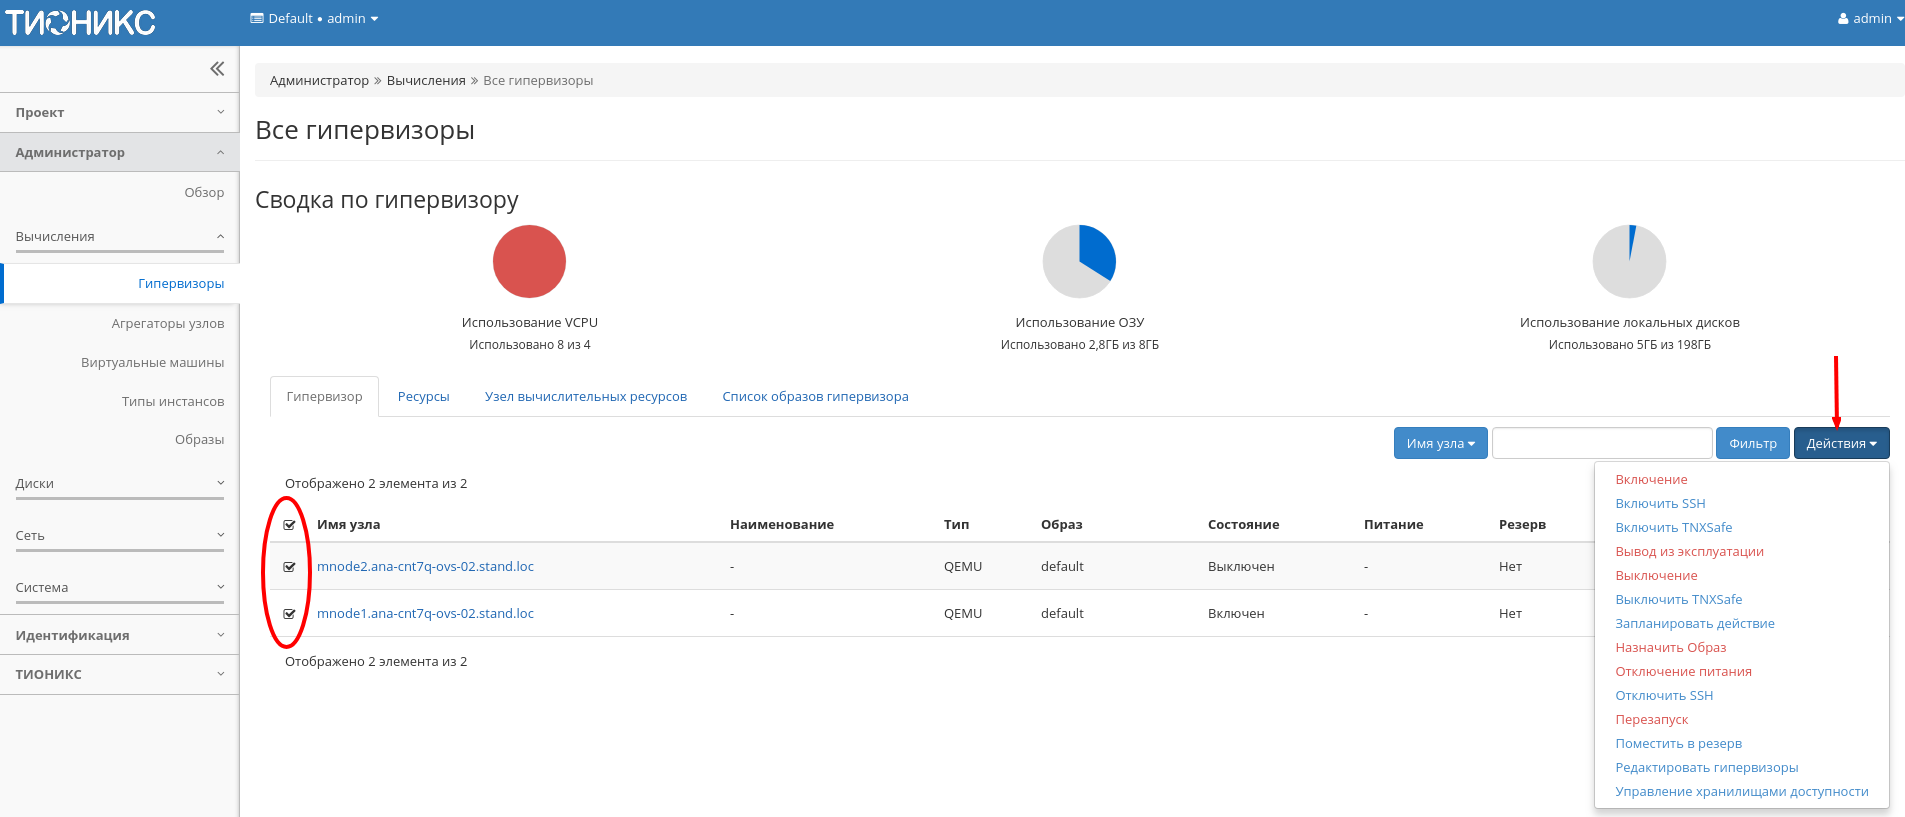Open the mnode1.ana-cnt7q-ovs-02.stand.loc link
Screen dimensions: 1905x817
point(425,614)
